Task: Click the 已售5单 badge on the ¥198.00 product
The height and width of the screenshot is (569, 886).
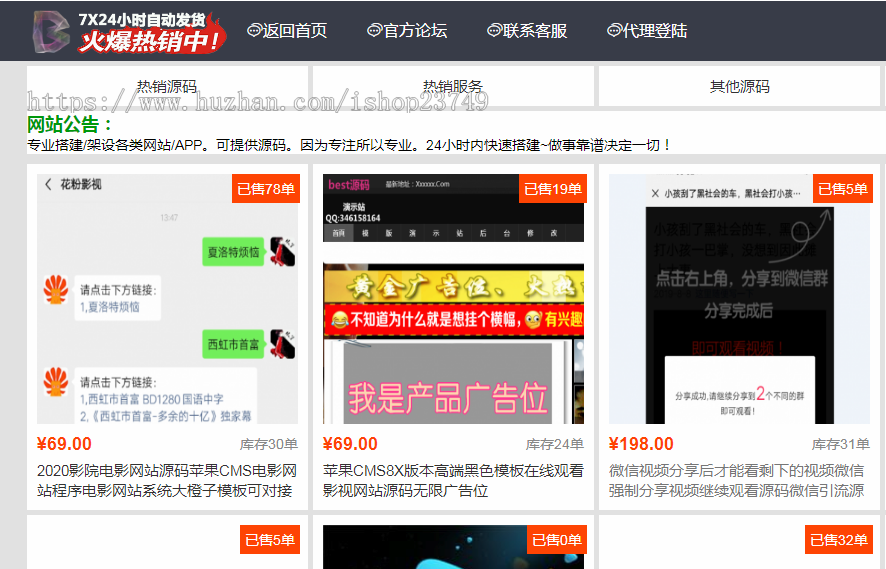Action: click(842, 189)
